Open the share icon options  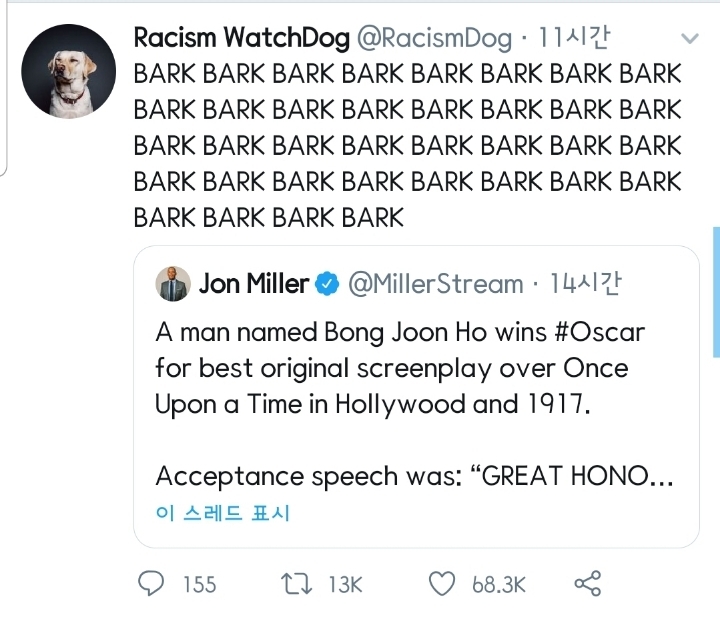coord(588,583)
